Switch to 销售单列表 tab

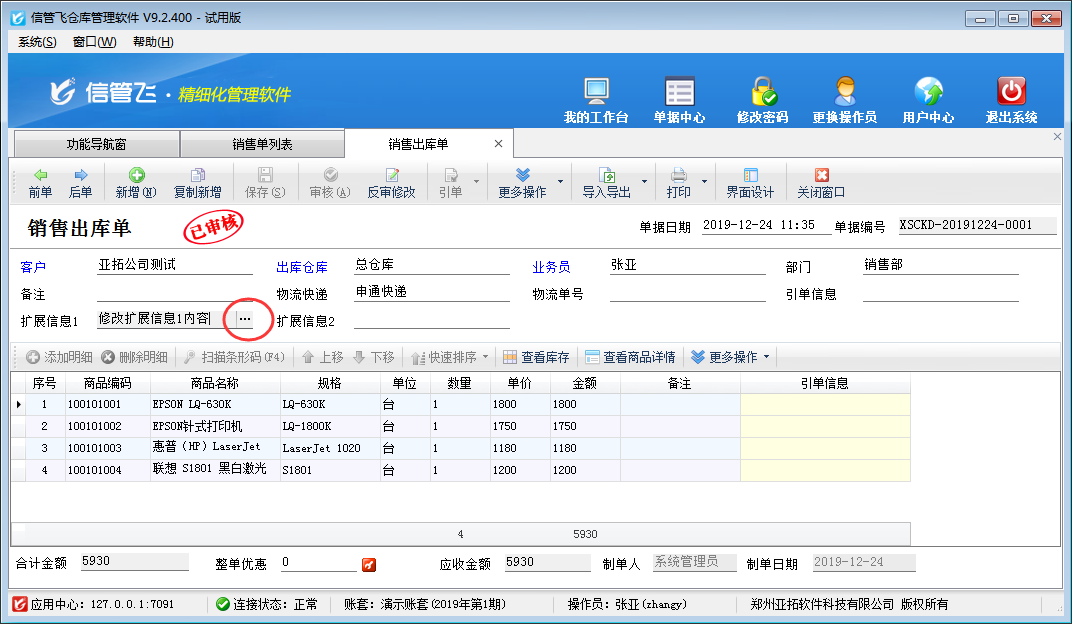pos(262,145)
